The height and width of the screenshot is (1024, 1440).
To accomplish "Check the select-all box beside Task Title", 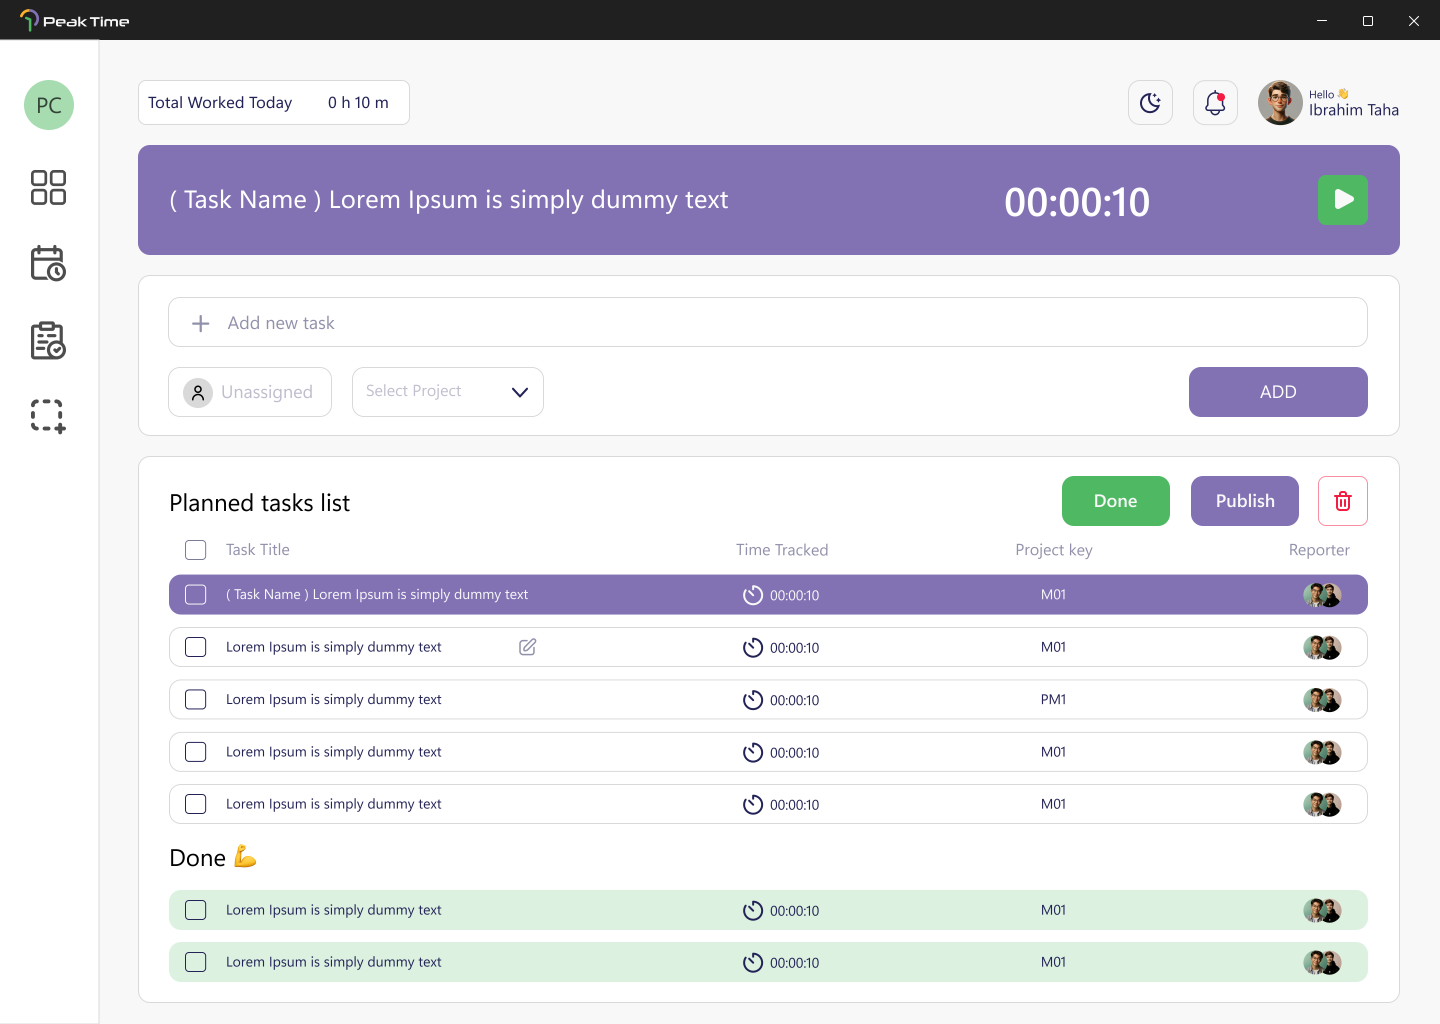I will [x=196, y=550].
